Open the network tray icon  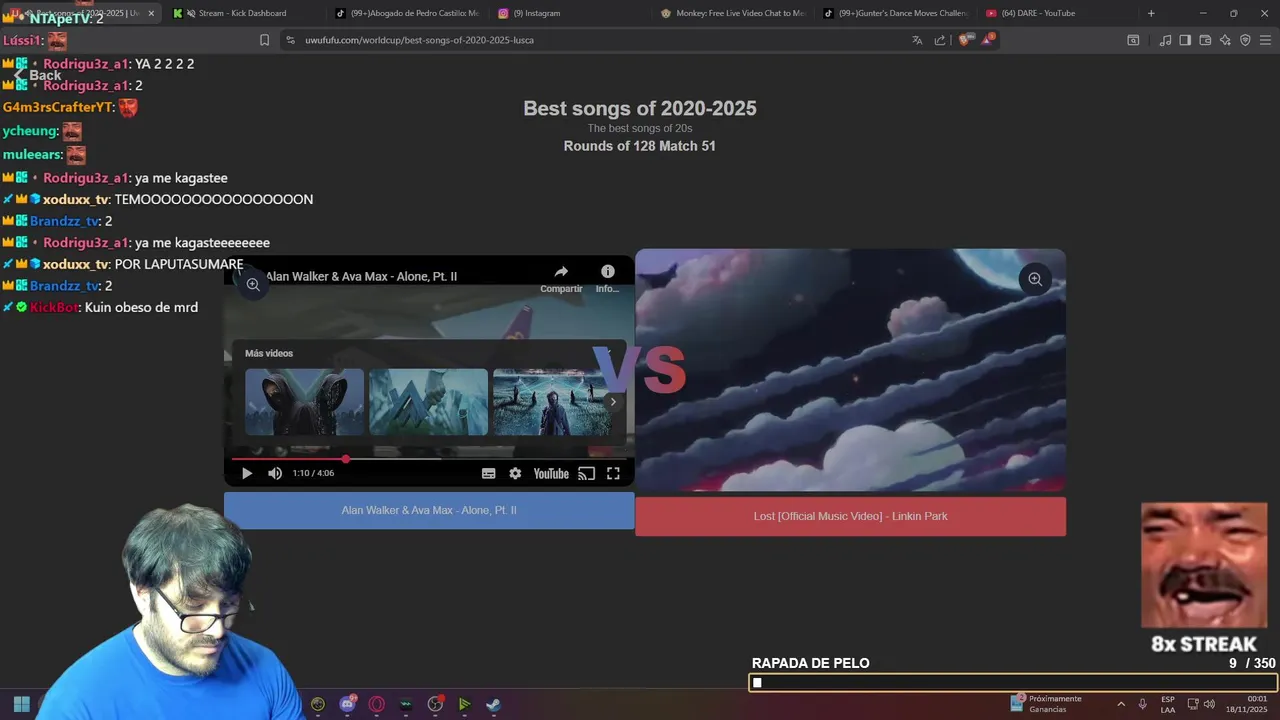coord(1193,704)
